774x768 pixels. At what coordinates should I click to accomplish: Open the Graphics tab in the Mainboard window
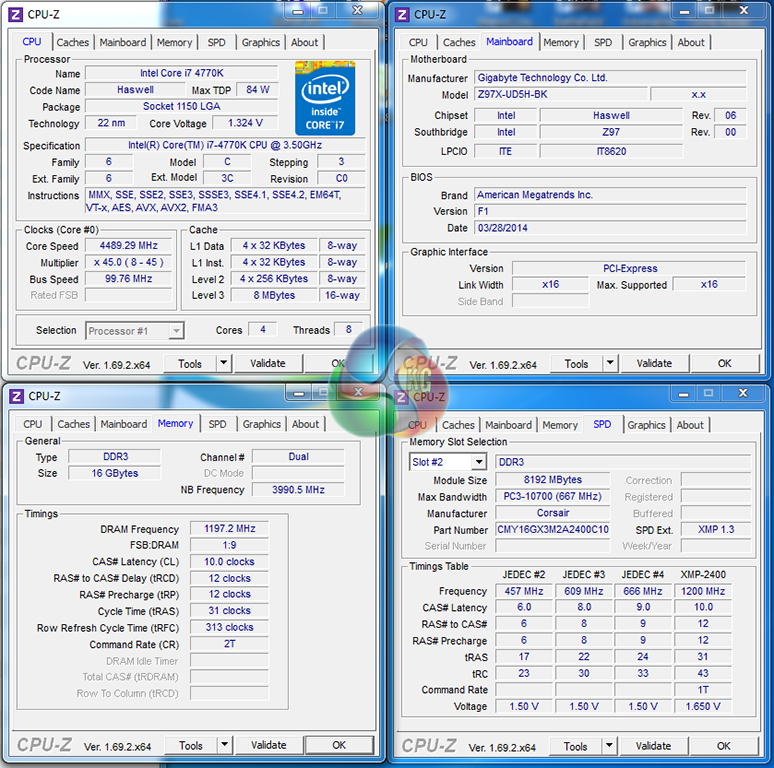(647, 42)
